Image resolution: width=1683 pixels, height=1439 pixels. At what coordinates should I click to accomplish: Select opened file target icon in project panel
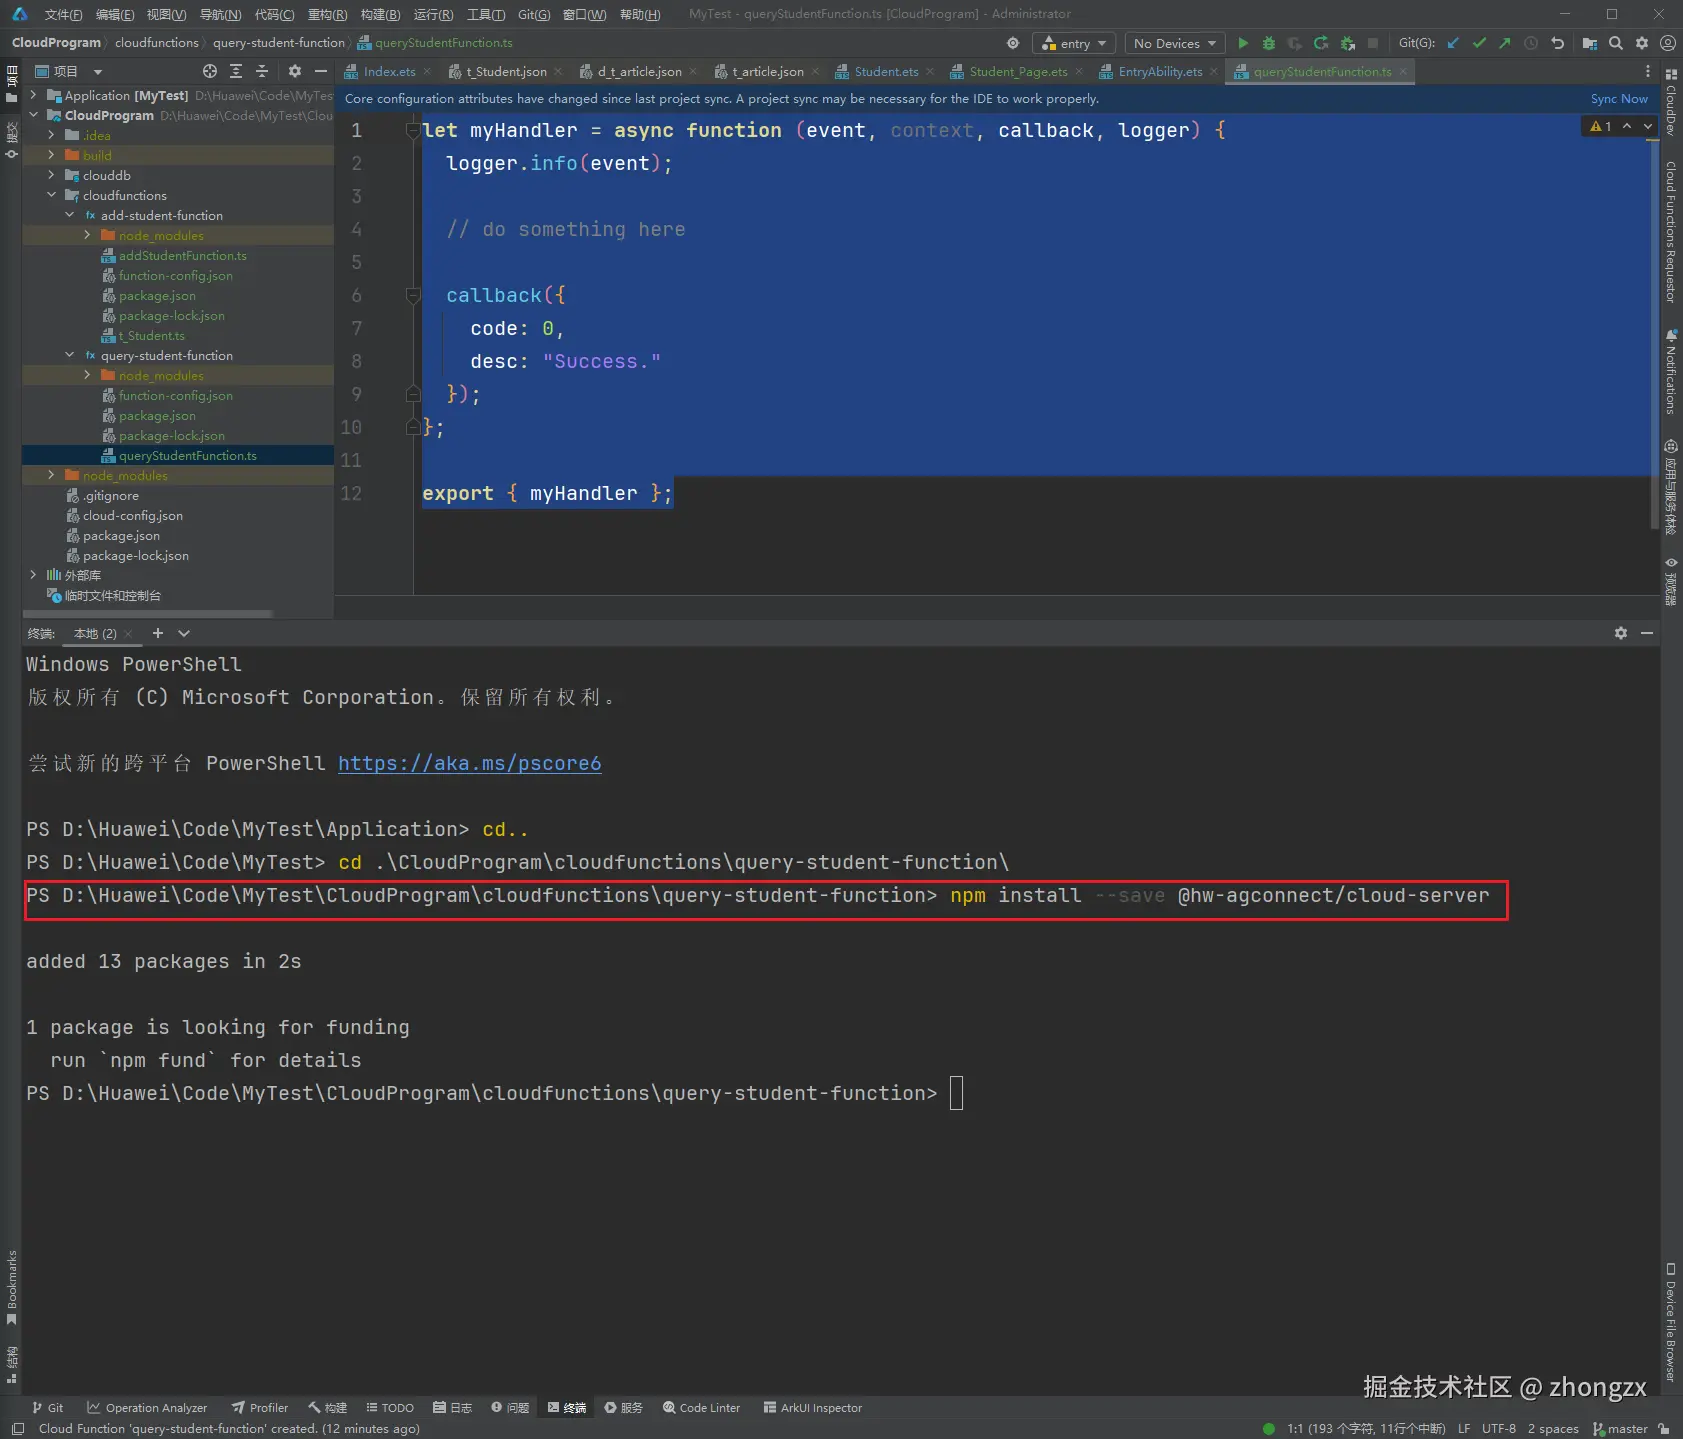click(210, 71)
